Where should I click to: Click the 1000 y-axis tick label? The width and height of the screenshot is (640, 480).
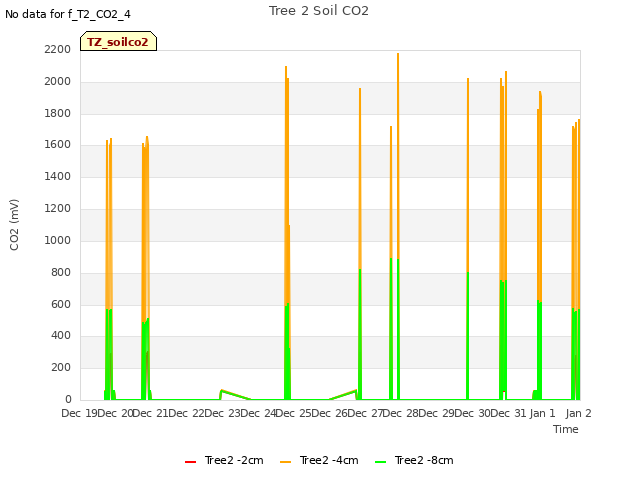coord(58,240)
